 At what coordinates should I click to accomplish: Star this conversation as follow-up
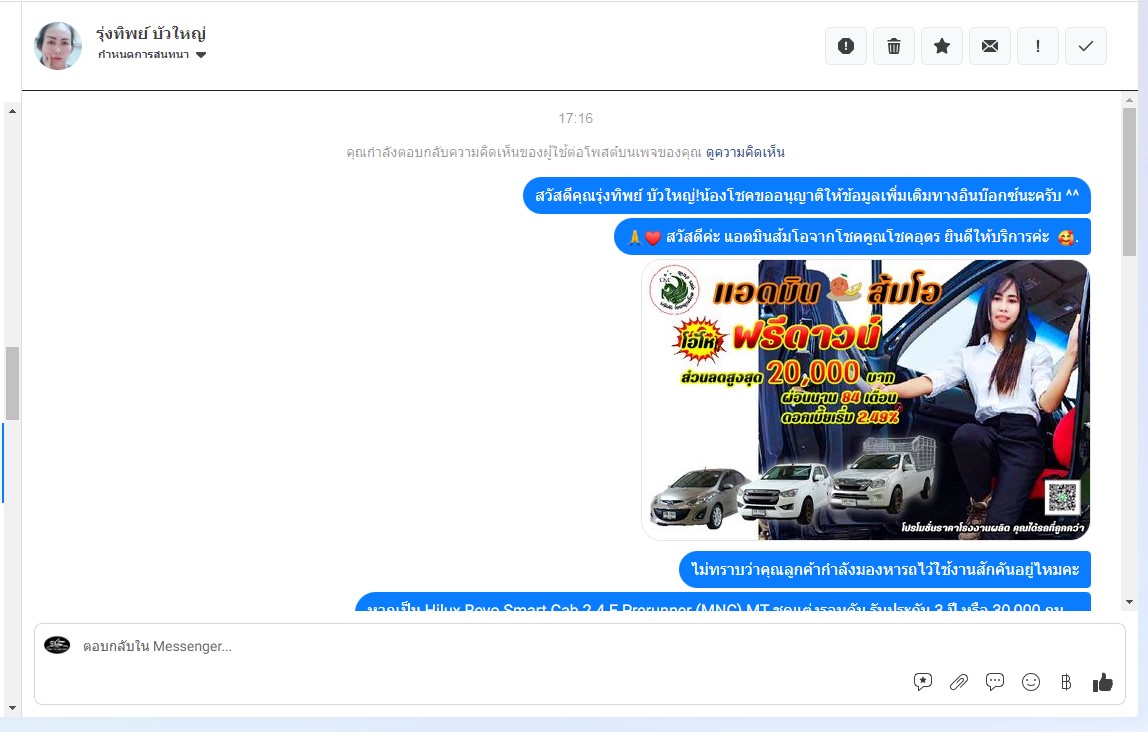pos(942,46)
